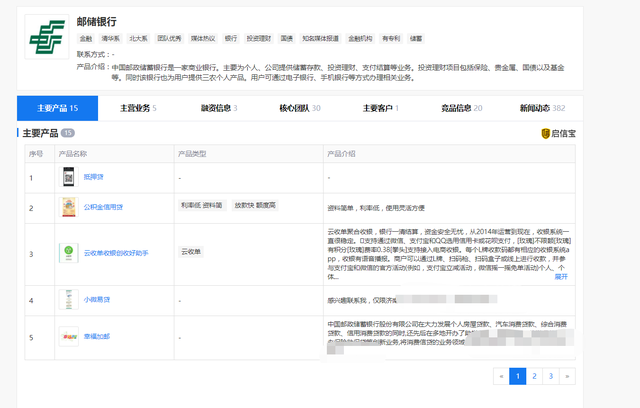
Task: Go to the next page with » button
Action: pyautogui.click(x=567, y=376)
